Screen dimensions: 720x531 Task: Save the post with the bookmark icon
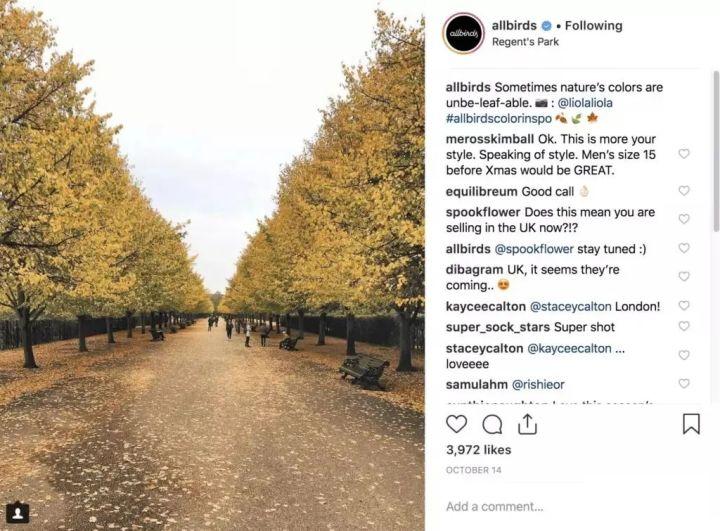click(x=691, y=424)
